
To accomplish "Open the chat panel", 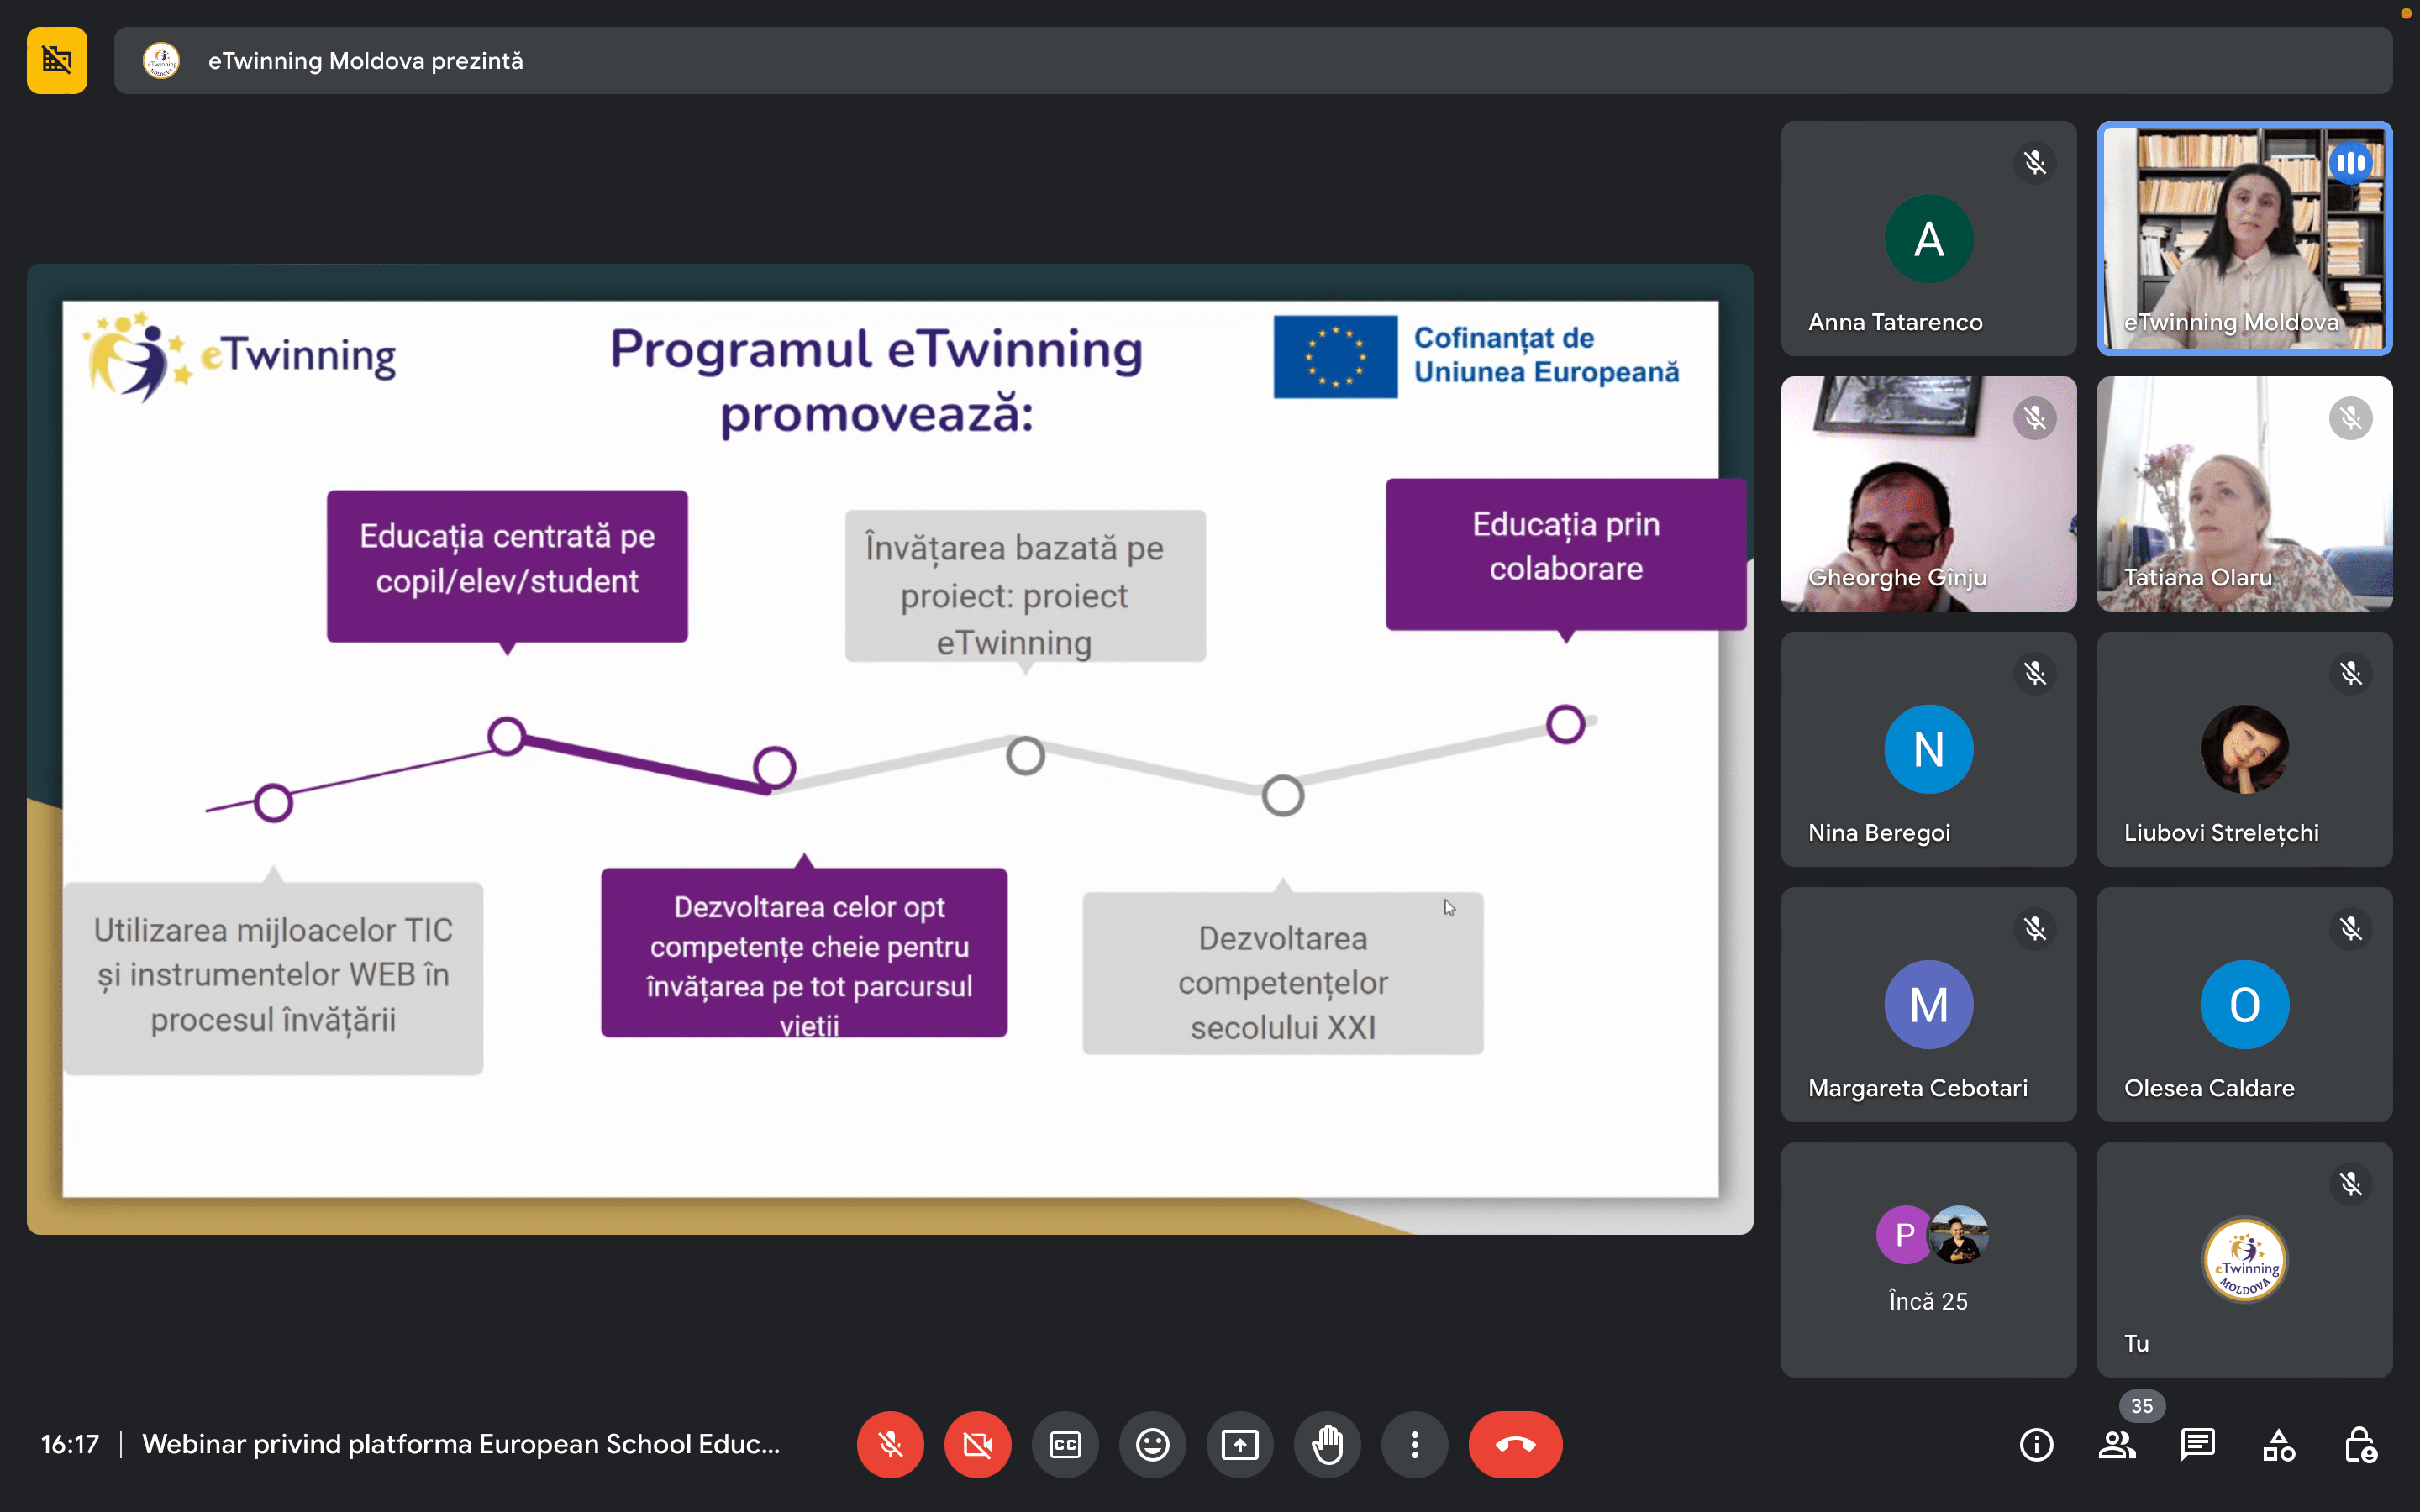I will 2198,1444.
